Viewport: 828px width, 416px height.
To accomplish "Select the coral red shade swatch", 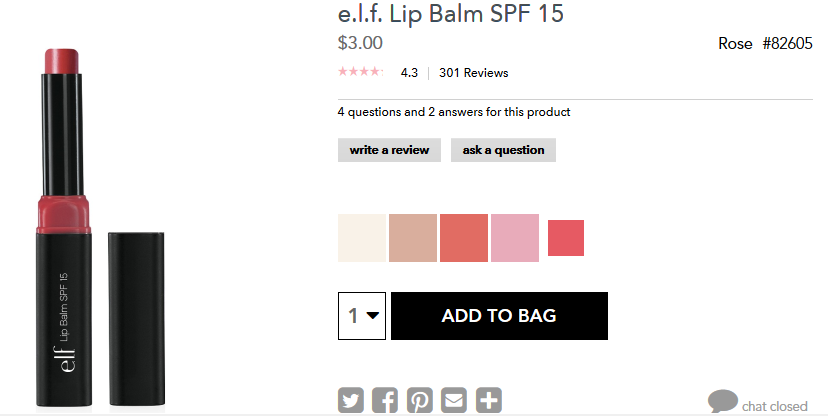I will [x=464, y=238].
